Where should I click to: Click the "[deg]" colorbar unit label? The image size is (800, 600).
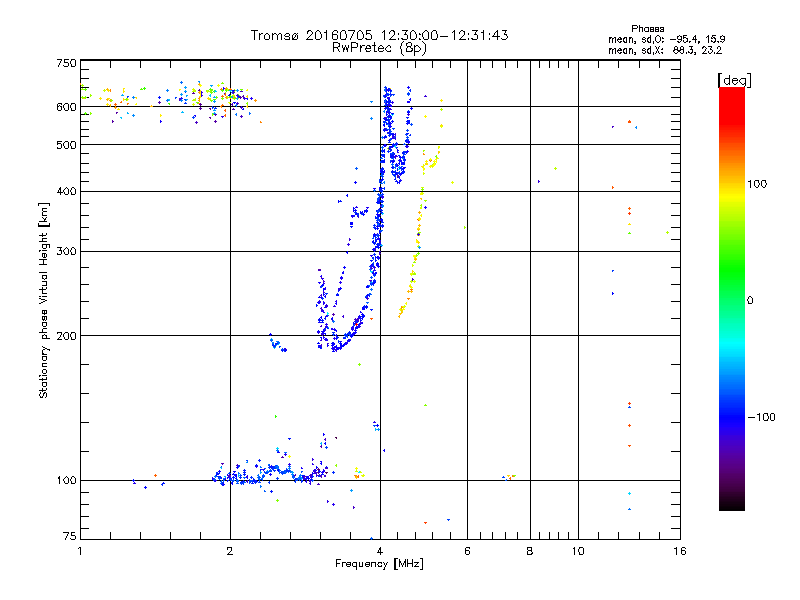point(734,80)
